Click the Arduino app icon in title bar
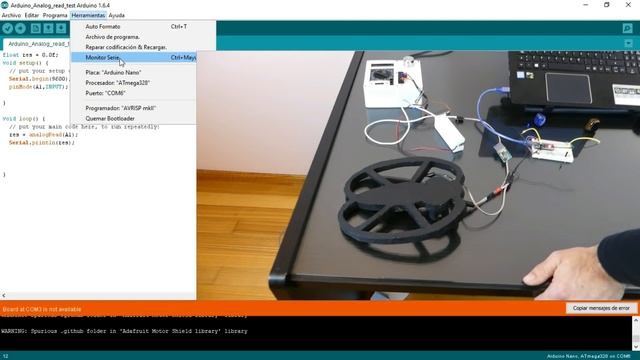Screen dimensions: 640x360 point(4,5)
